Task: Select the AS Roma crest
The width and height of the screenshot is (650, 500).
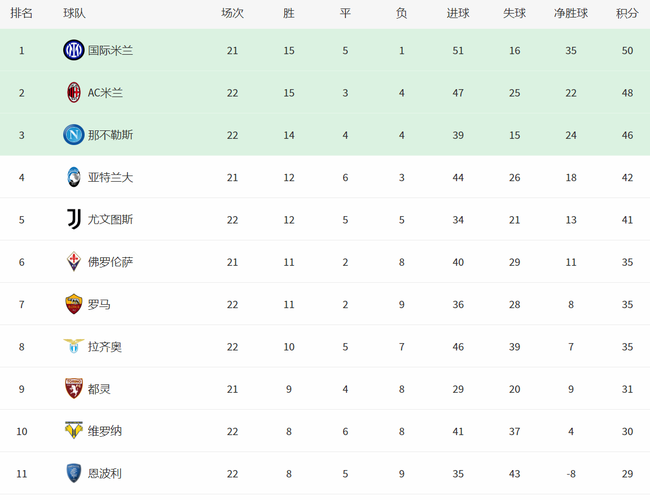Action: (74, 304)
